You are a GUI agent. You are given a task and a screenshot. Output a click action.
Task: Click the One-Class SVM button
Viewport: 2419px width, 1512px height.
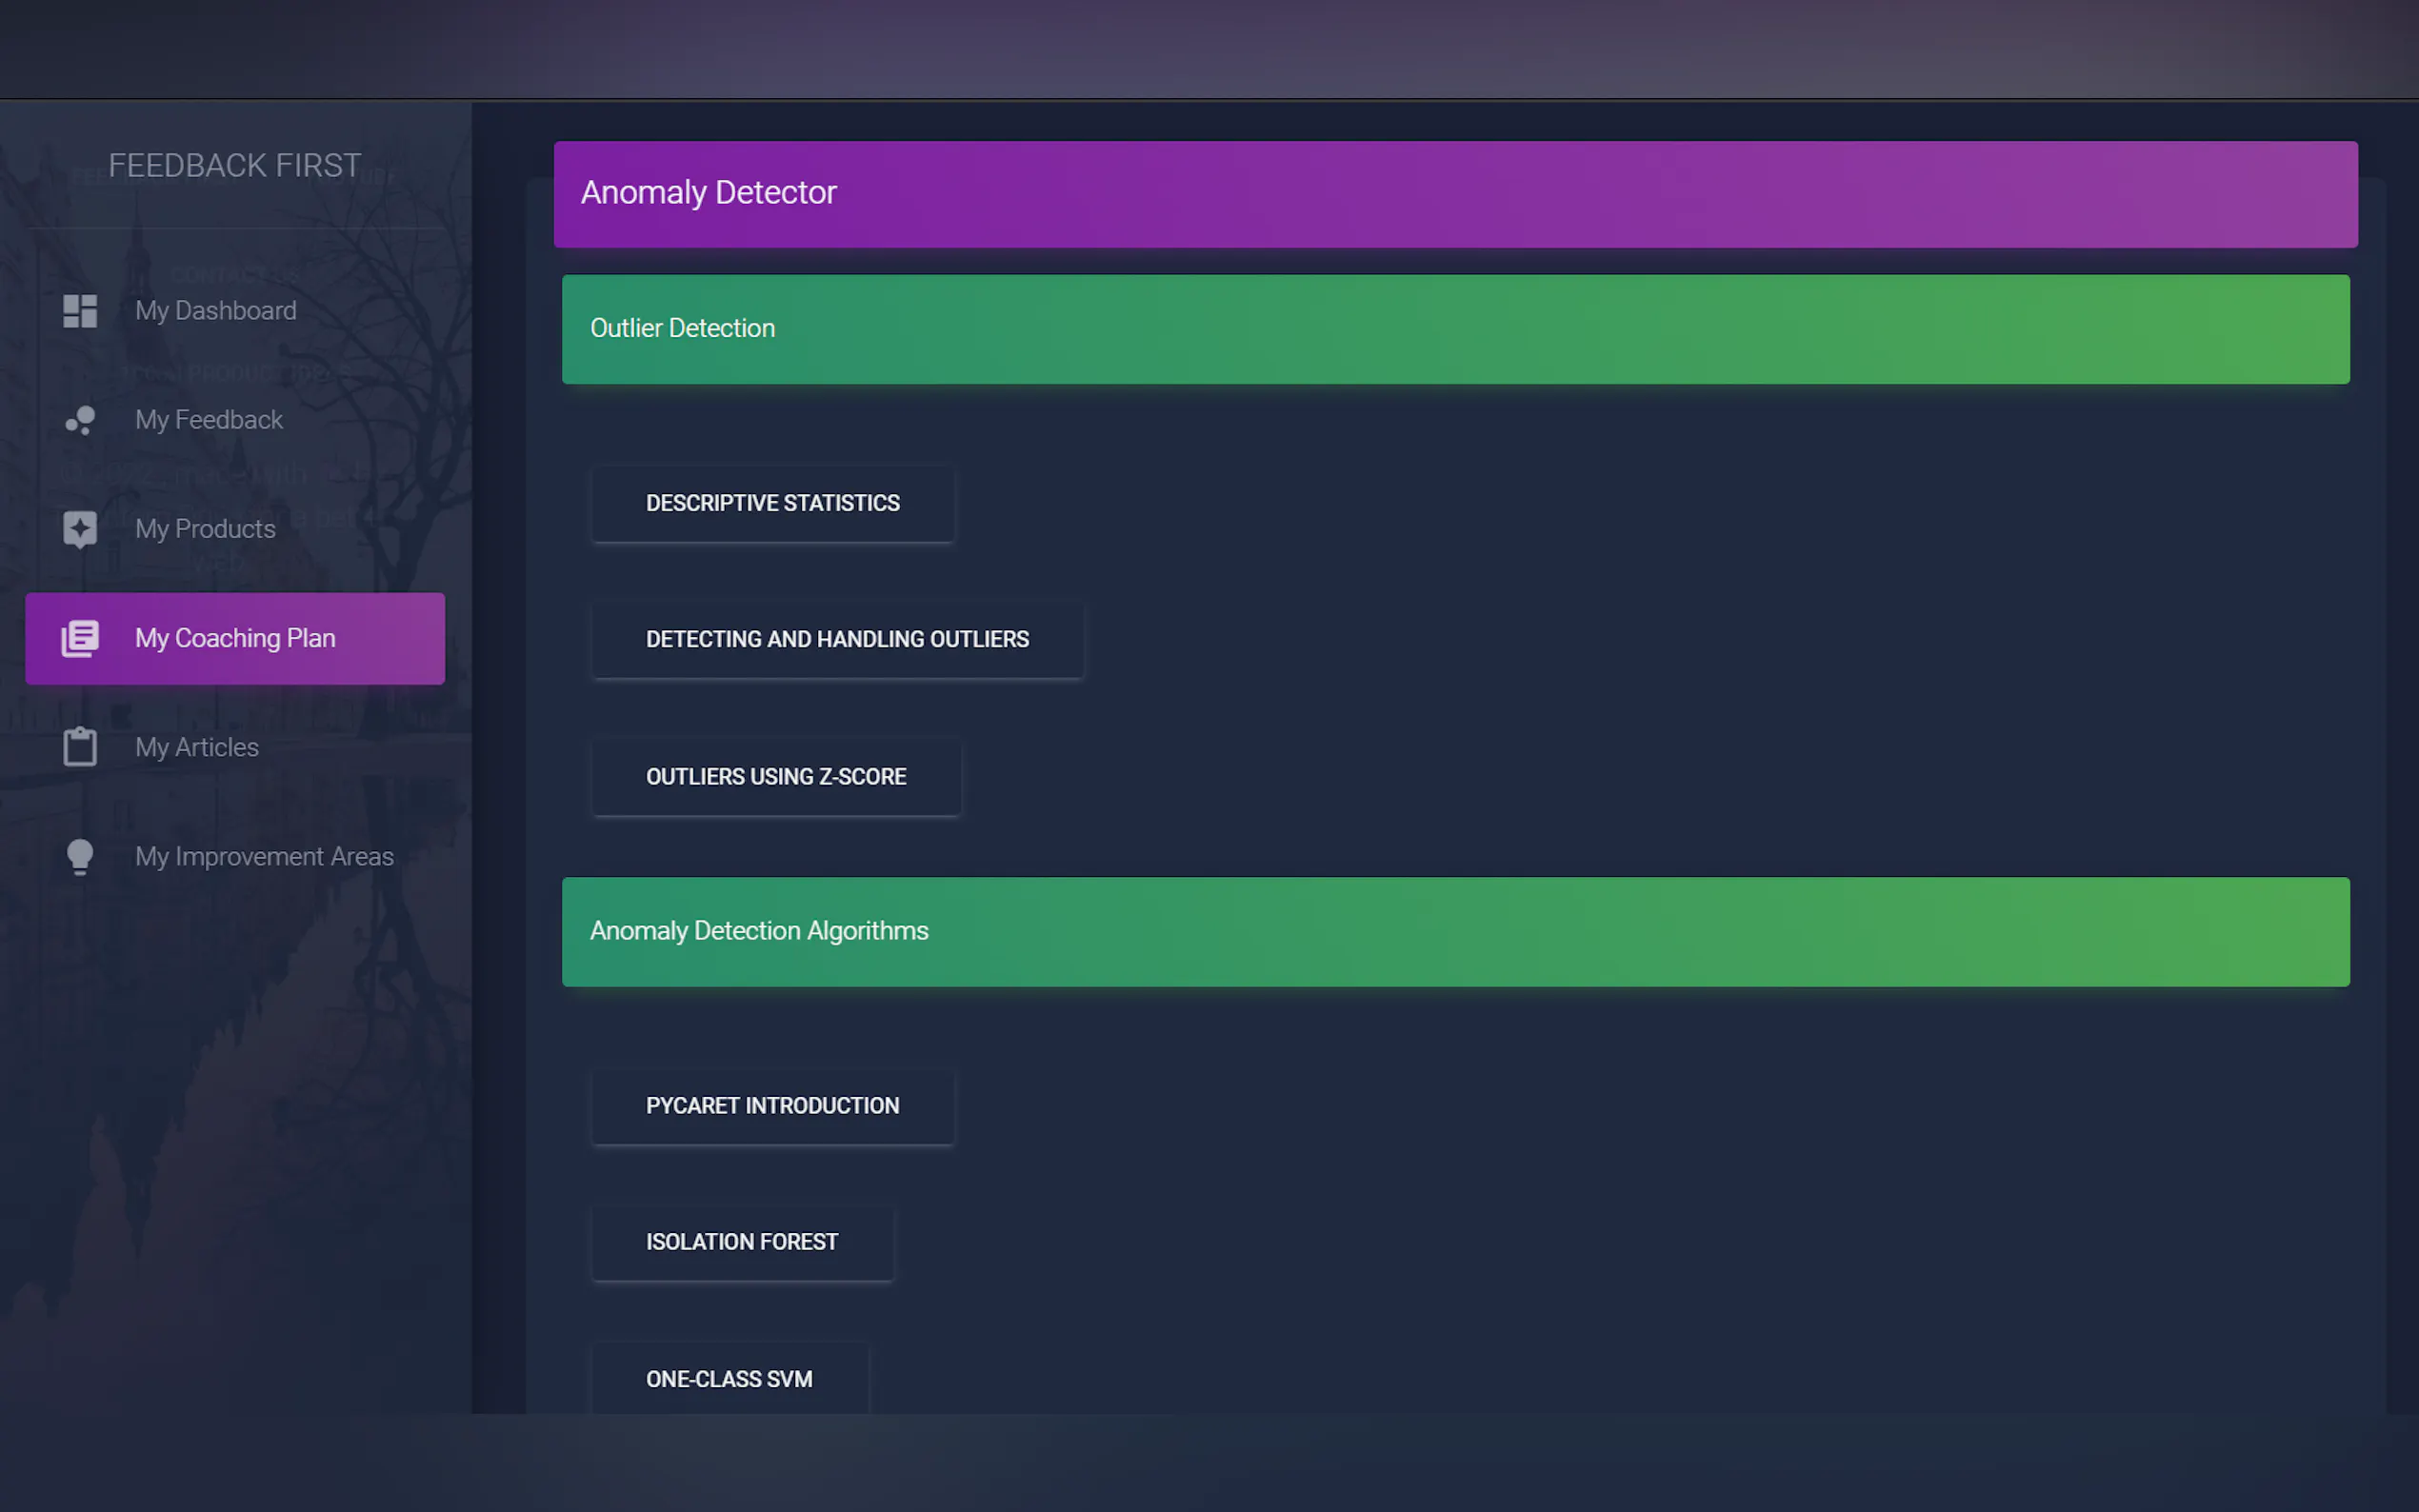pyautogui.click(x=729, y=1379)
